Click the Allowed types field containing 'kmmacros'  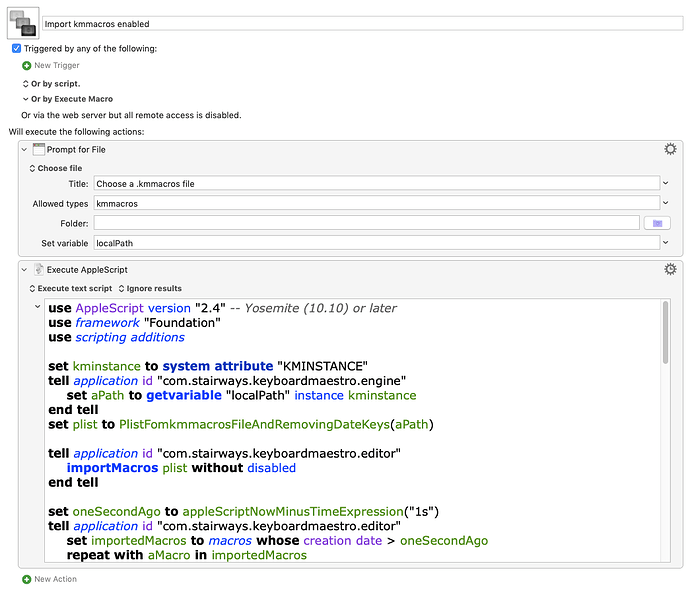(x=376, y=203)
